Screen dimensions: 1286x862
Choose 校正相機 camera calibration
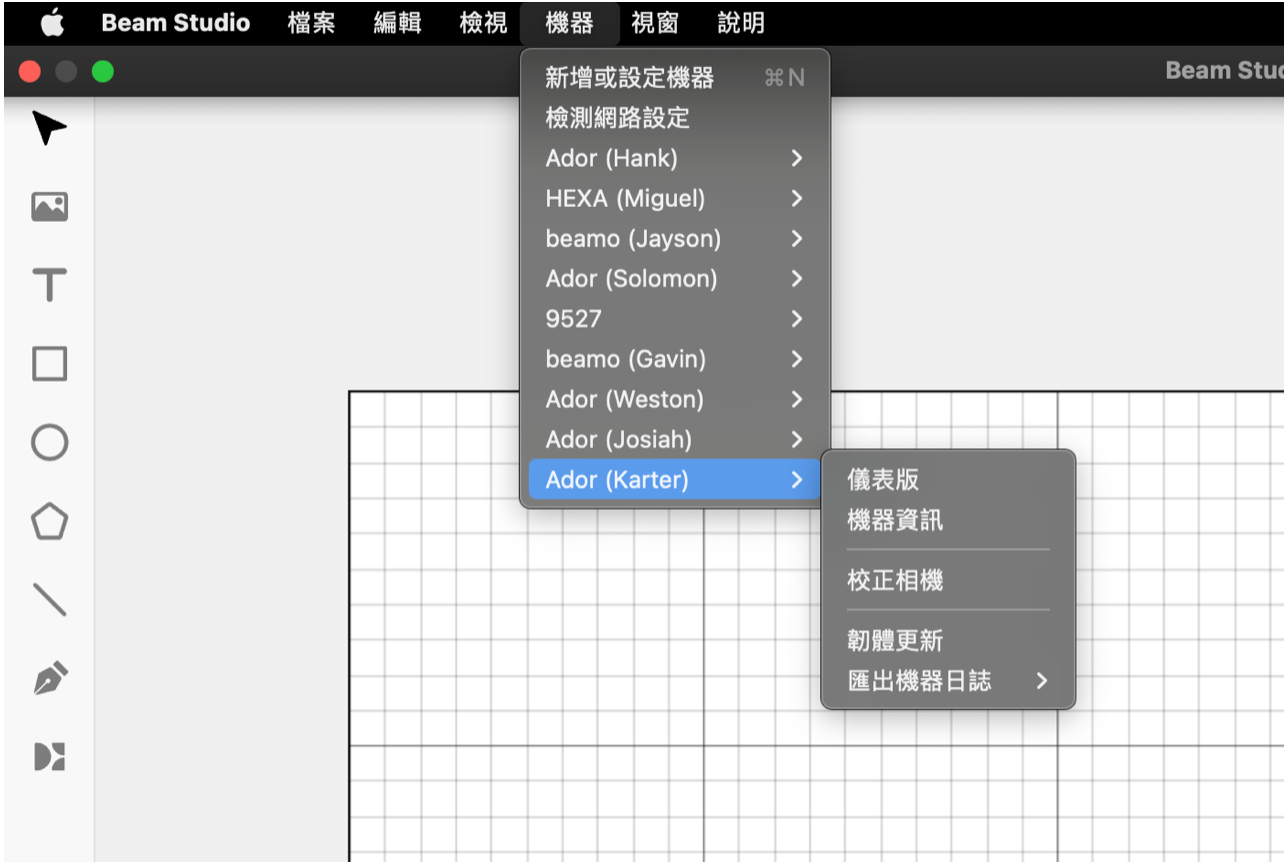point(948,580)
